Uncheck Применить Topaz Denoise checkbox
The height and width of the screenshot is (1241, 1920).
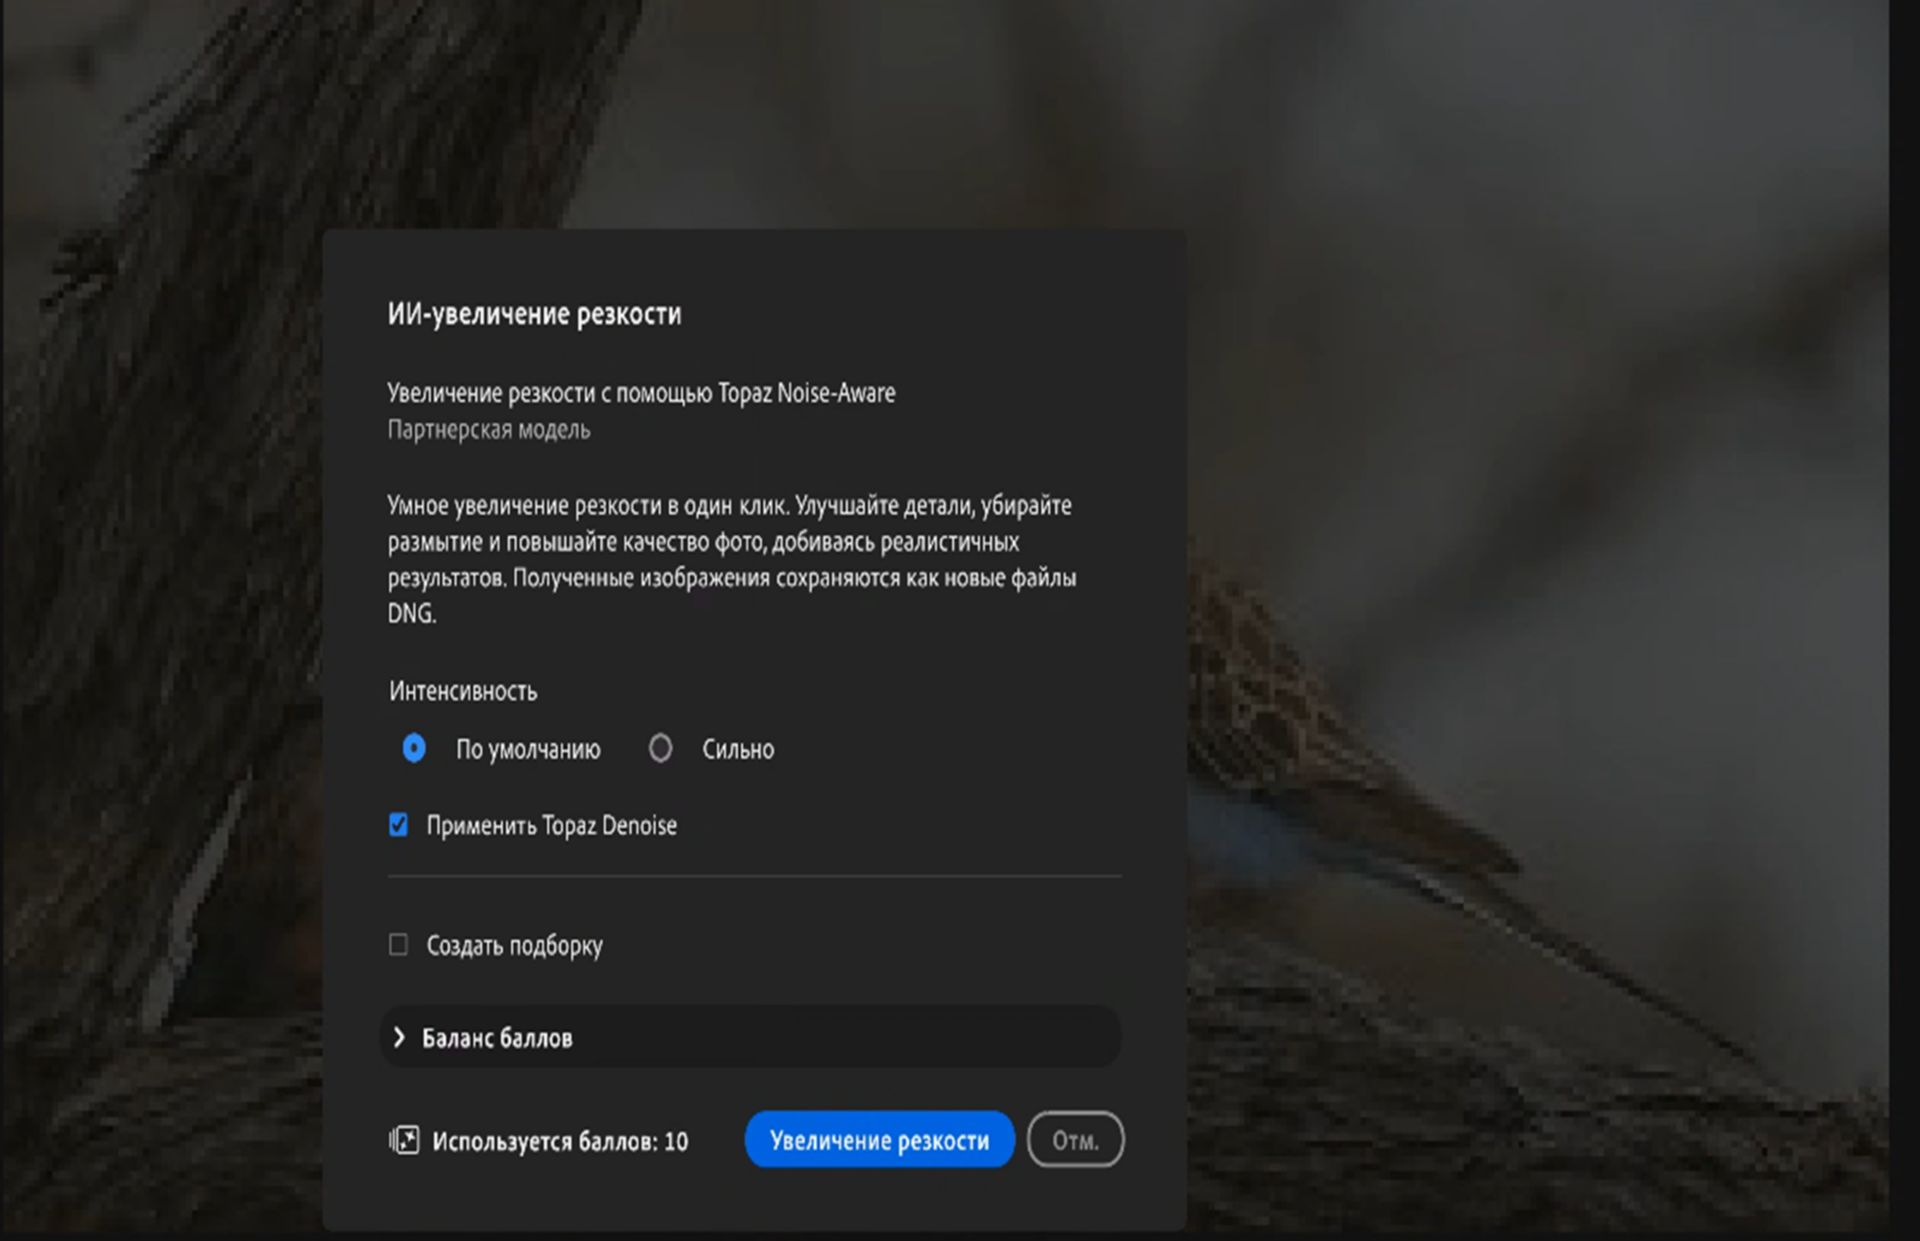click(398, 825)
